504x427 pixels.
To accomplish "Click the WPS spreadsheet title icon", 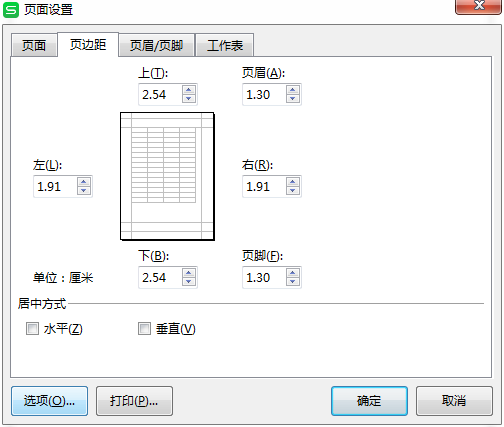I will point(11,10).
